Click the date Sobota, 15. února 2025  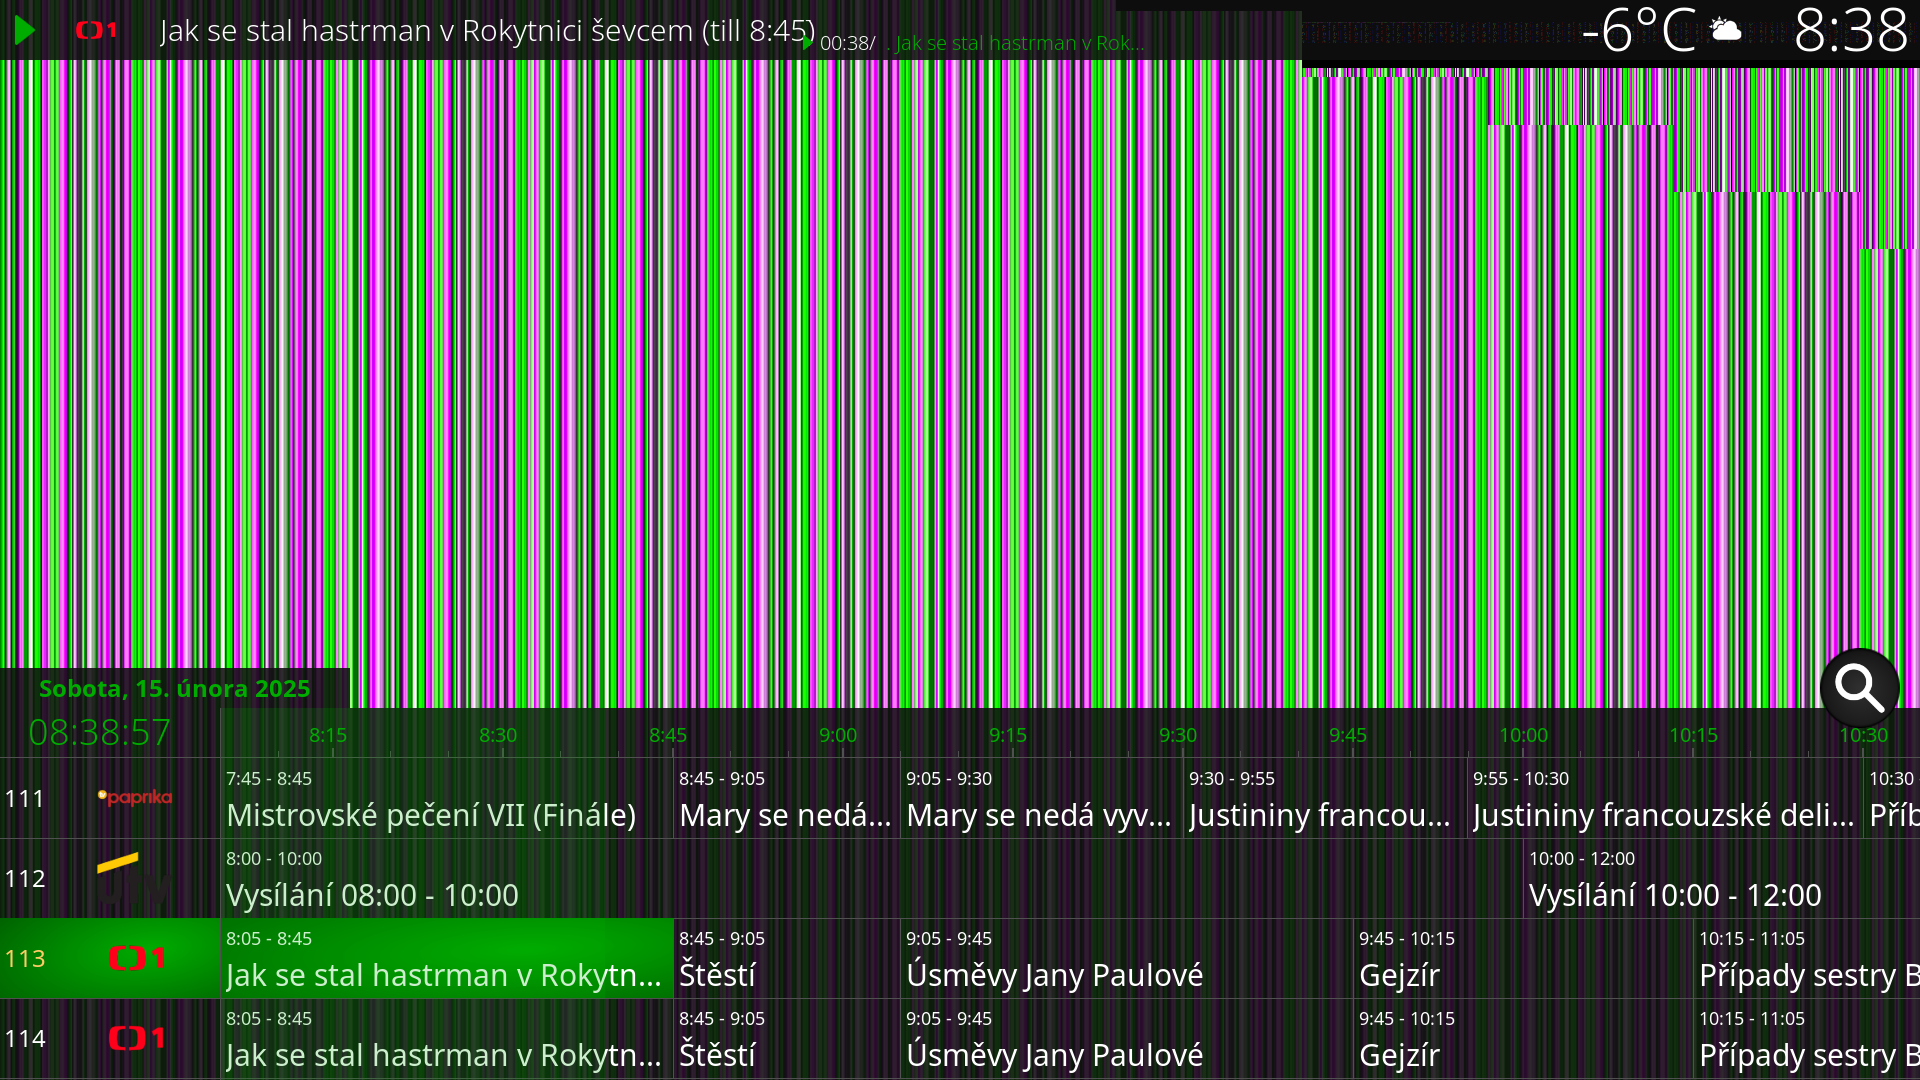(x=174, y=688)
